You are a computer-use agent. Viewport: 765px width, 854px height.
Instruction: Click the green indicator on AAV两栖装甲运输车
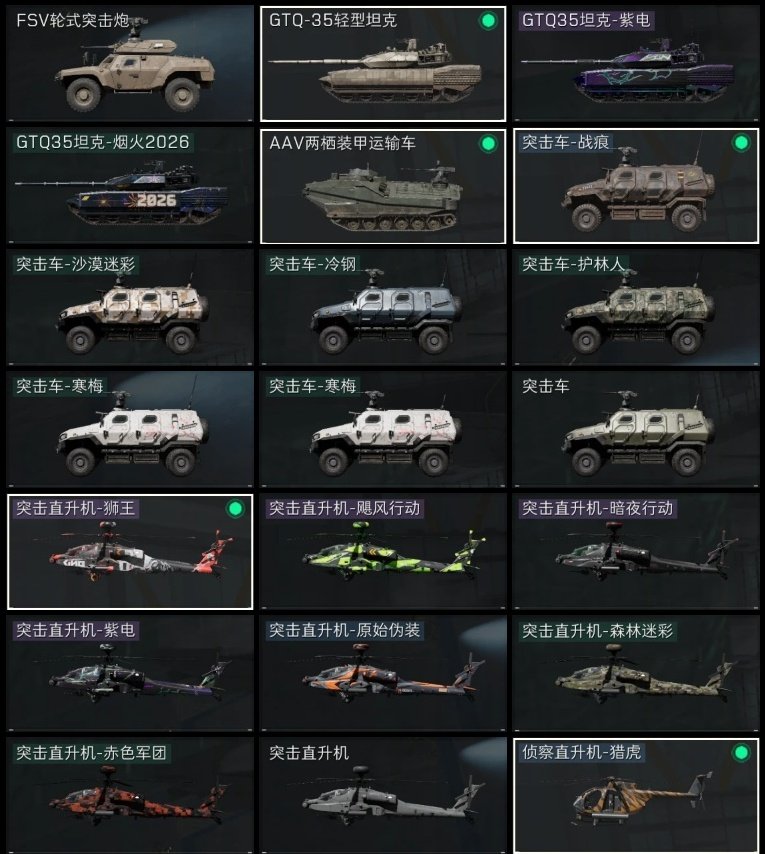pos(488,144)
